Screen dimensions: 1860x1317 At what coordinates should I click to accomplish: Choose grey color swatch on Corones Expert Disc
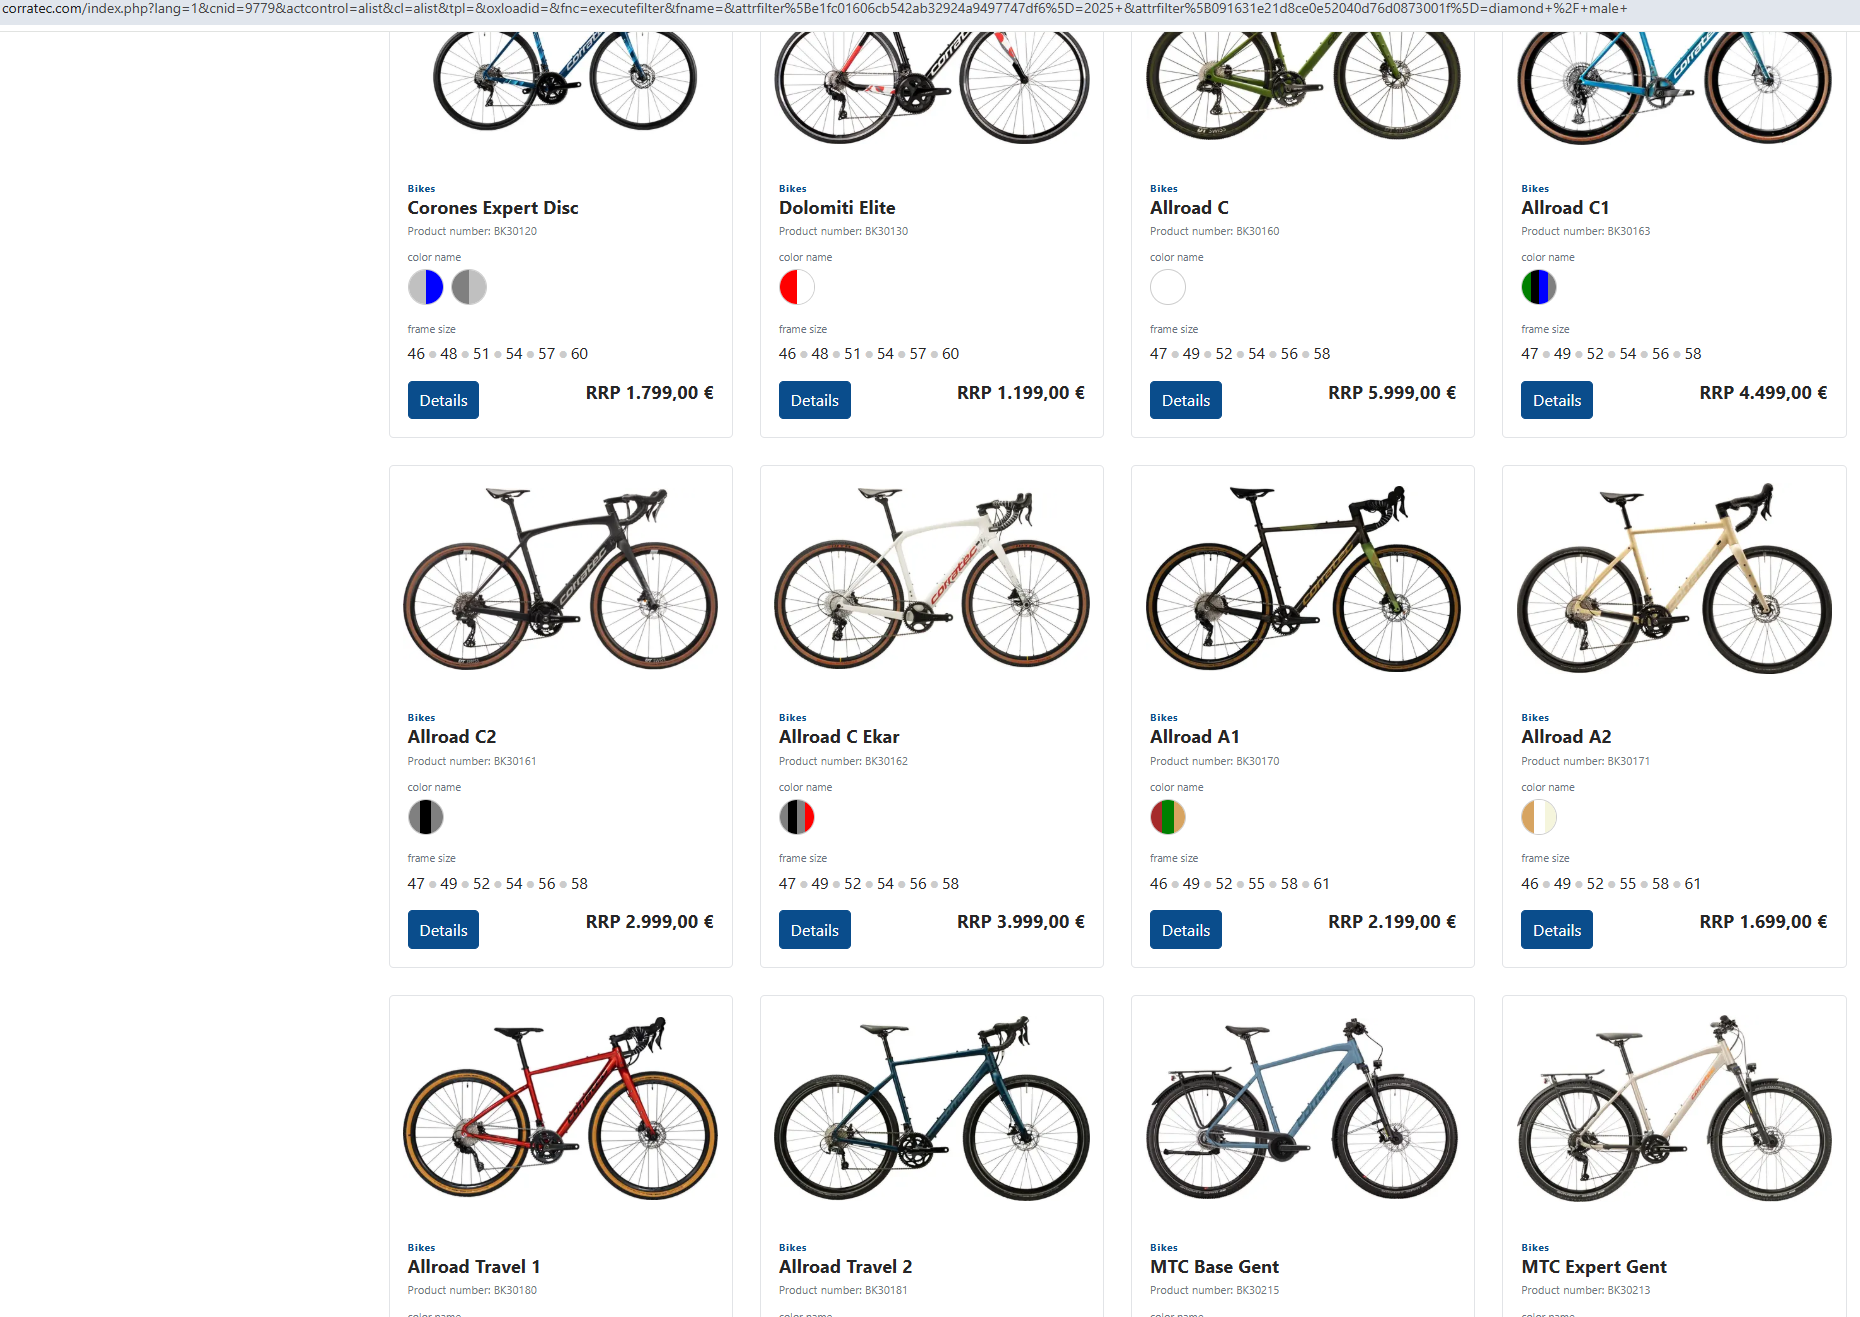469,288
